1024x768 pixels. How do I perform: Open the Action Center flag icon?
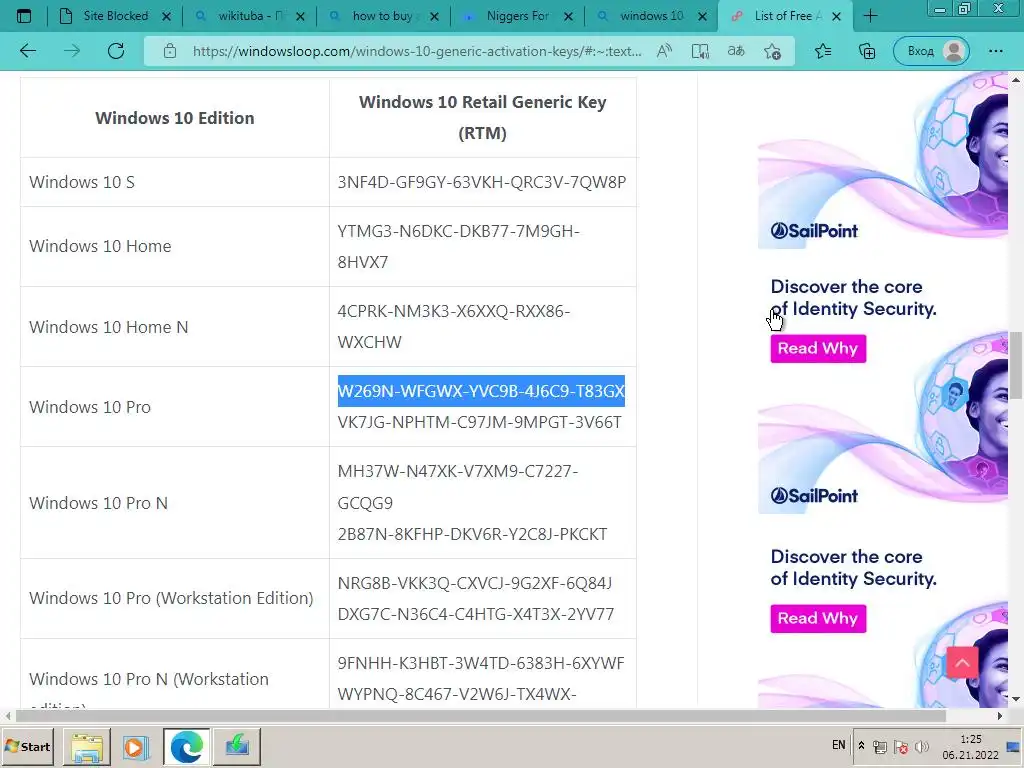click(901, 747)
